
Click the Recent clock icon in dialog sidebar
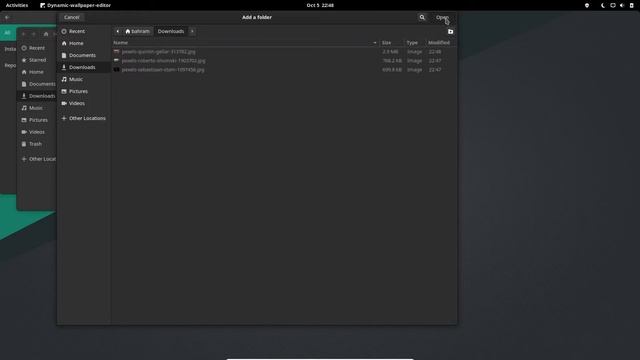click(x=64, y=31)
